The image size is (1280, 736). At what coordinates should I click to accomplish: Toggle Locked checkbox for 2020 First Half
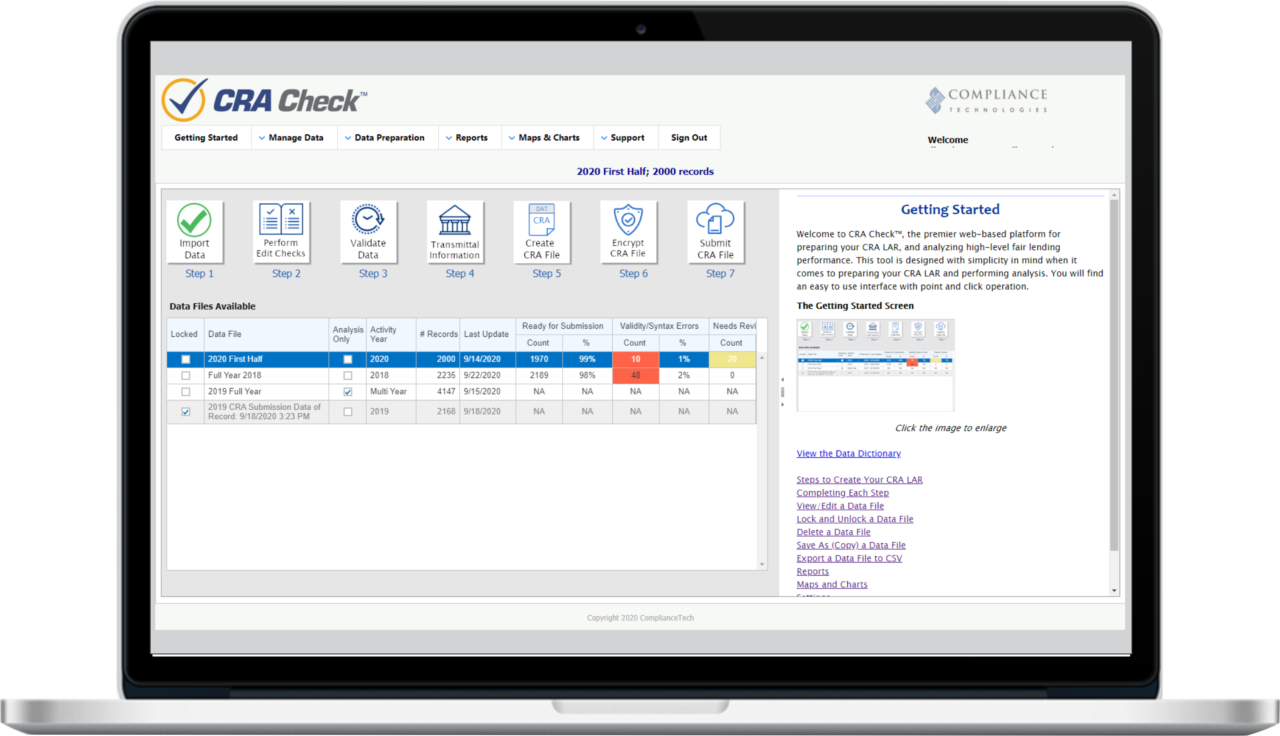pyautogui.click(x=185, y=359)
